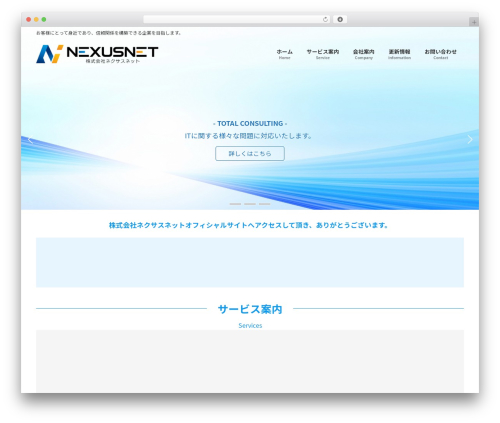
Task: Click the yellow minimize window button
Action: 36,19
